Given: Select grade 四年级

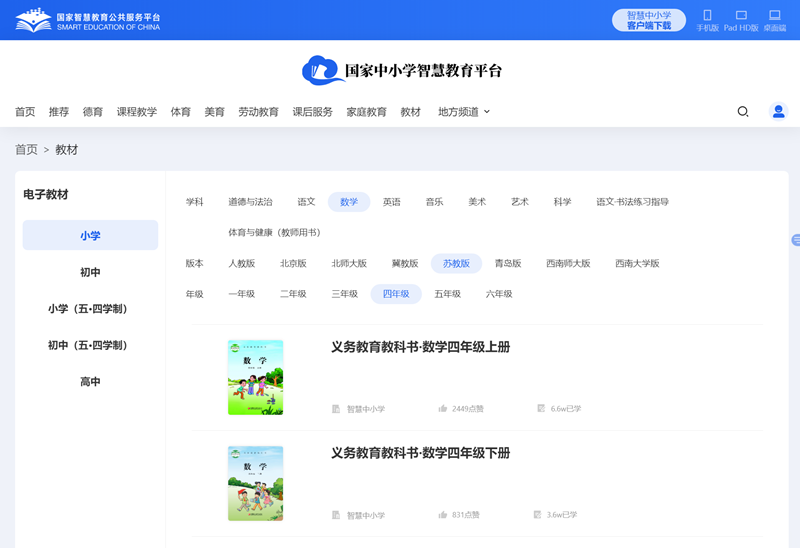Looking at the screenshot, I should 396,294.
